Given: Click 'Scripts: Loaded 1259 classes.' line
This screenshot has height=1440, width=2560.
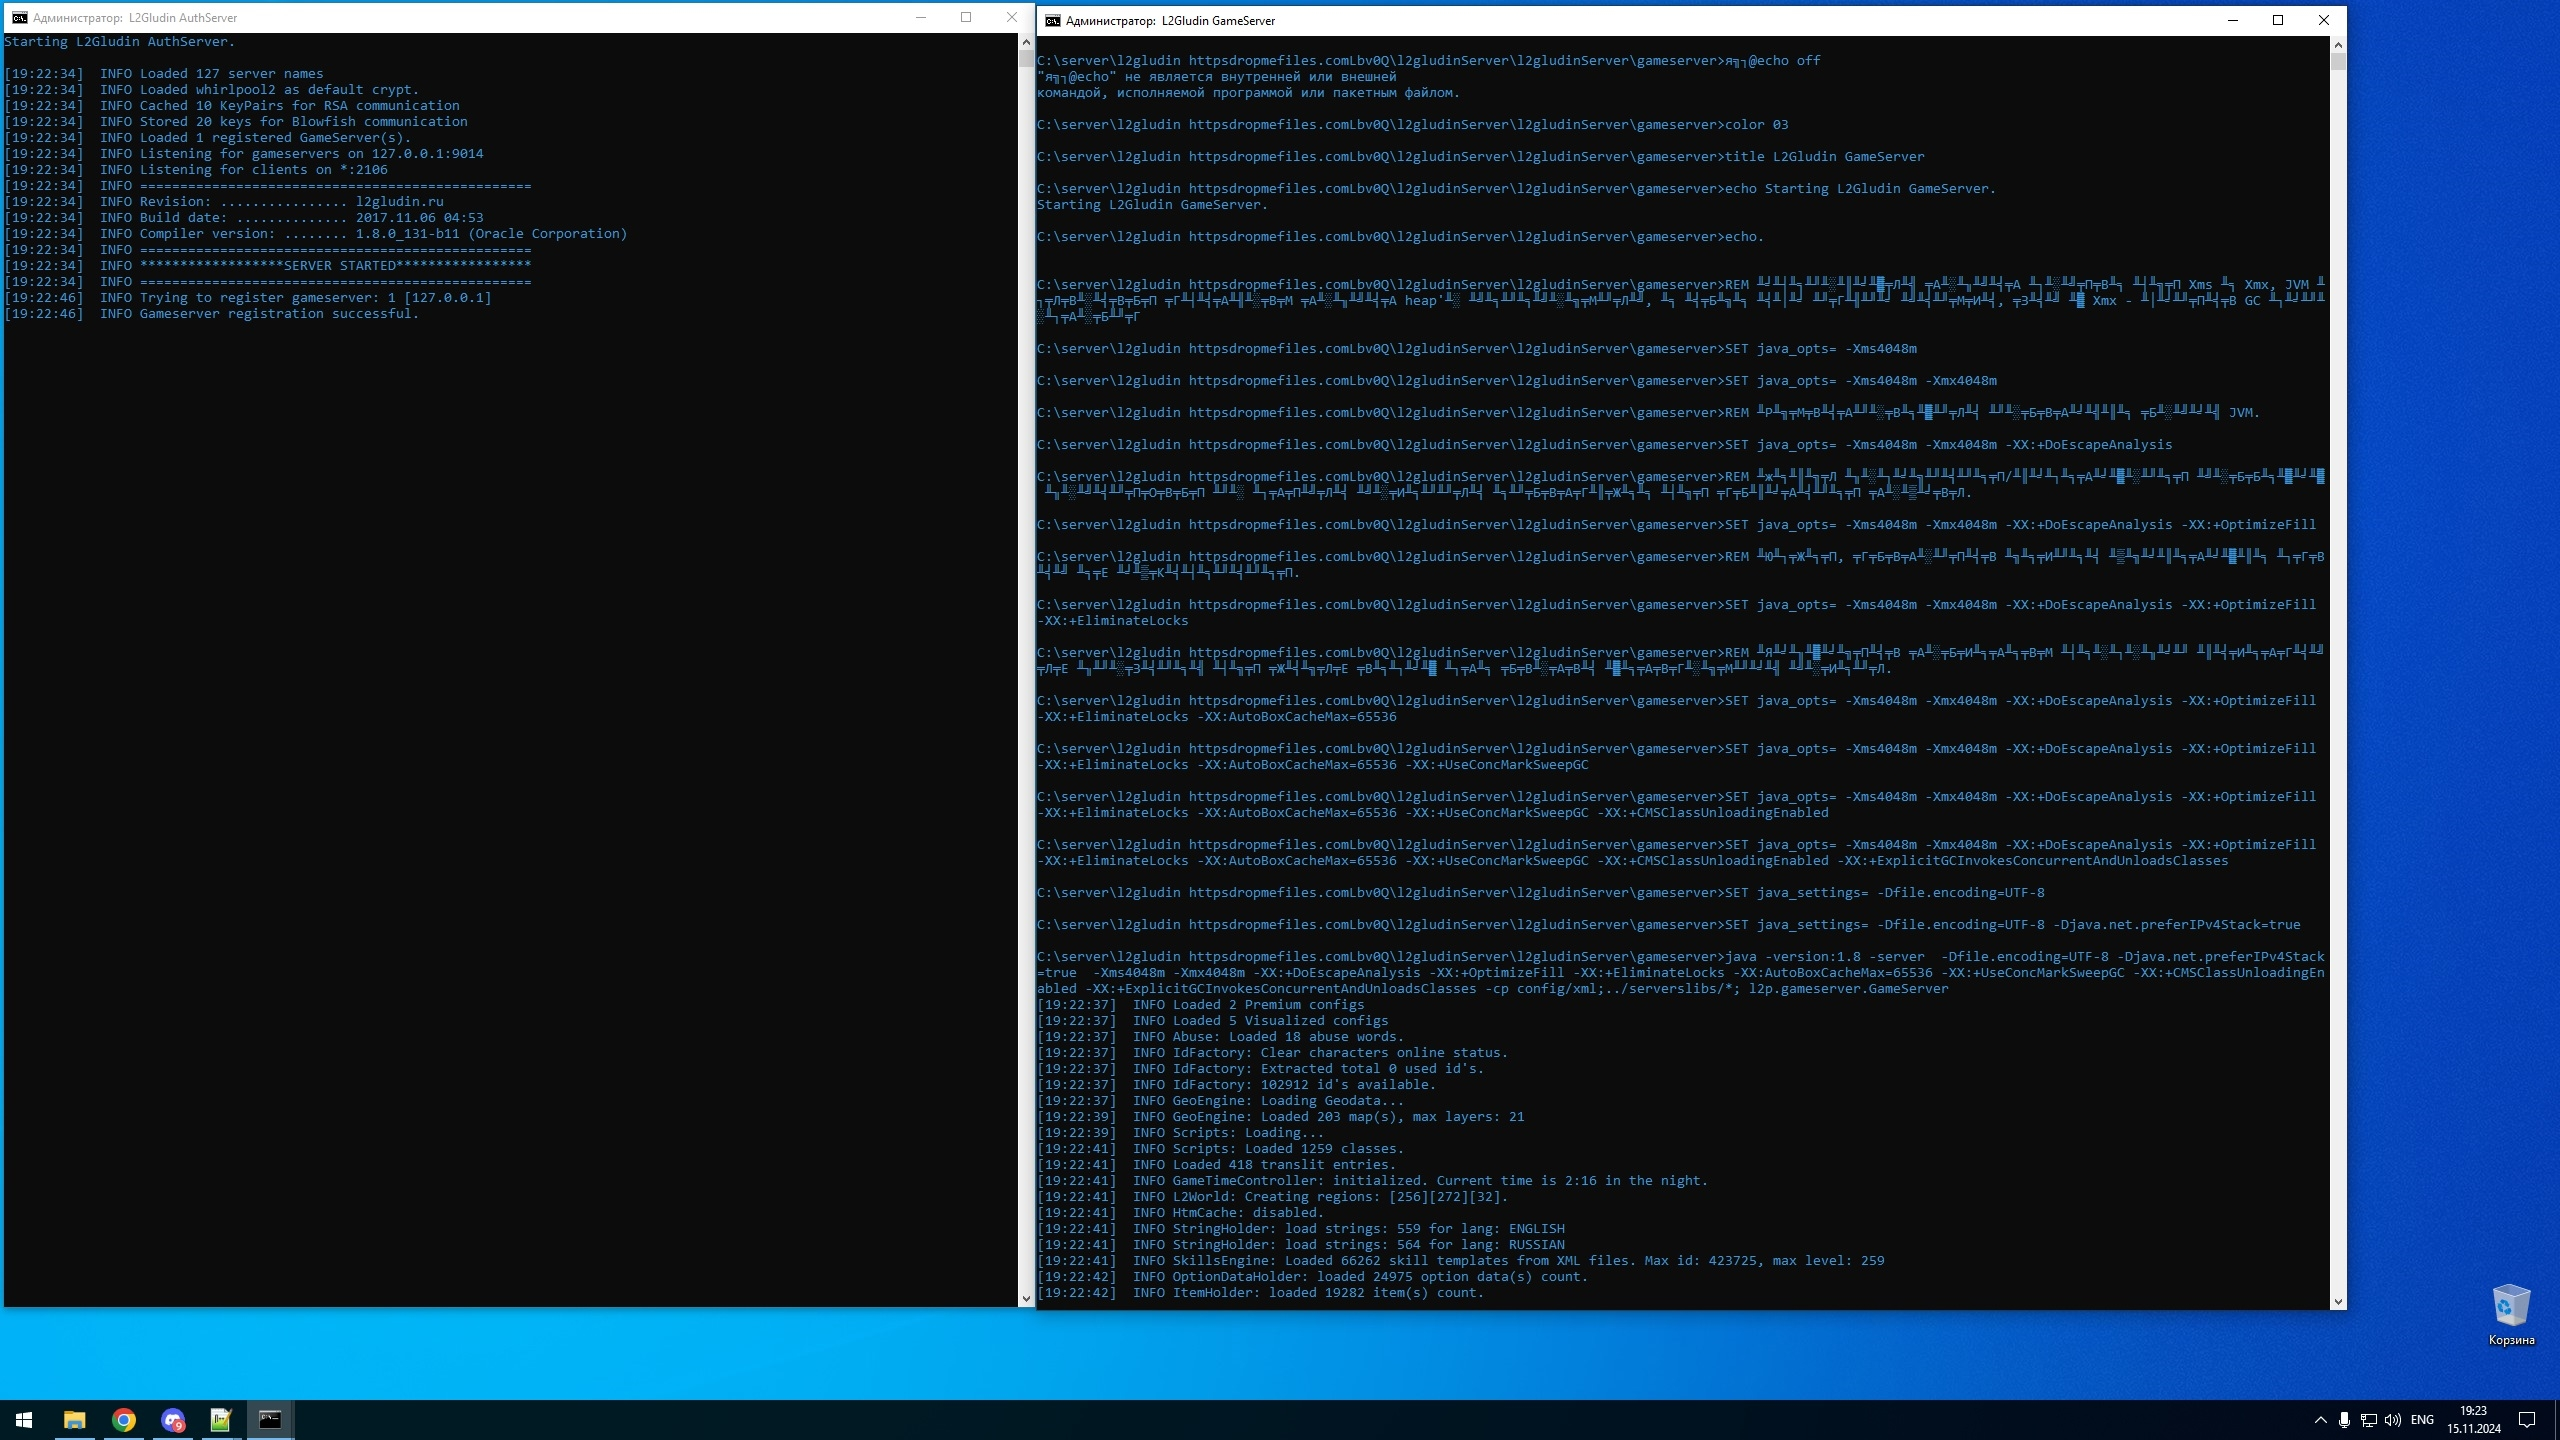Looking at the screenshot, I should [x=1221, y=1149].
